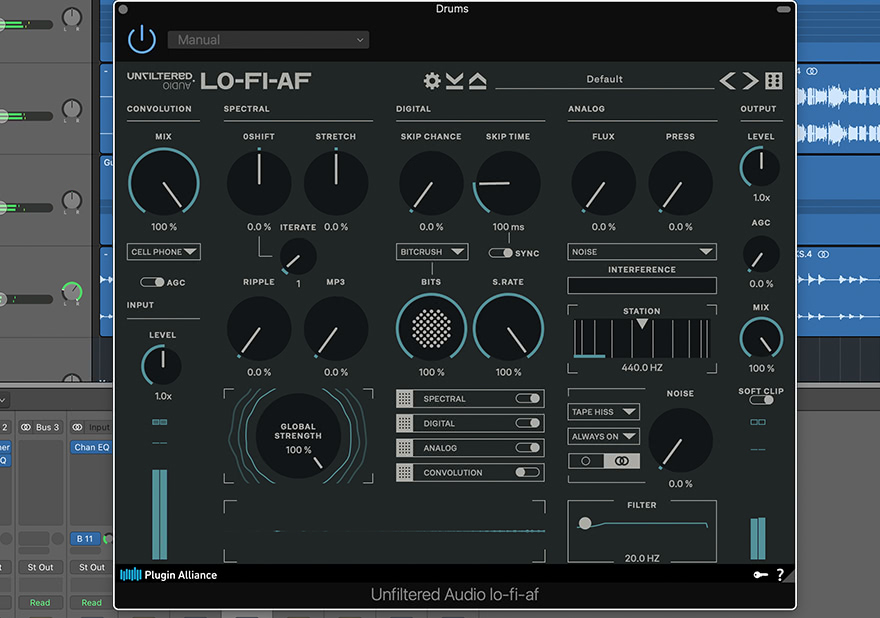Open the Cell Phone impulse dropdown
The height and width of the screenshot is (618, 880).
point(163,252)
